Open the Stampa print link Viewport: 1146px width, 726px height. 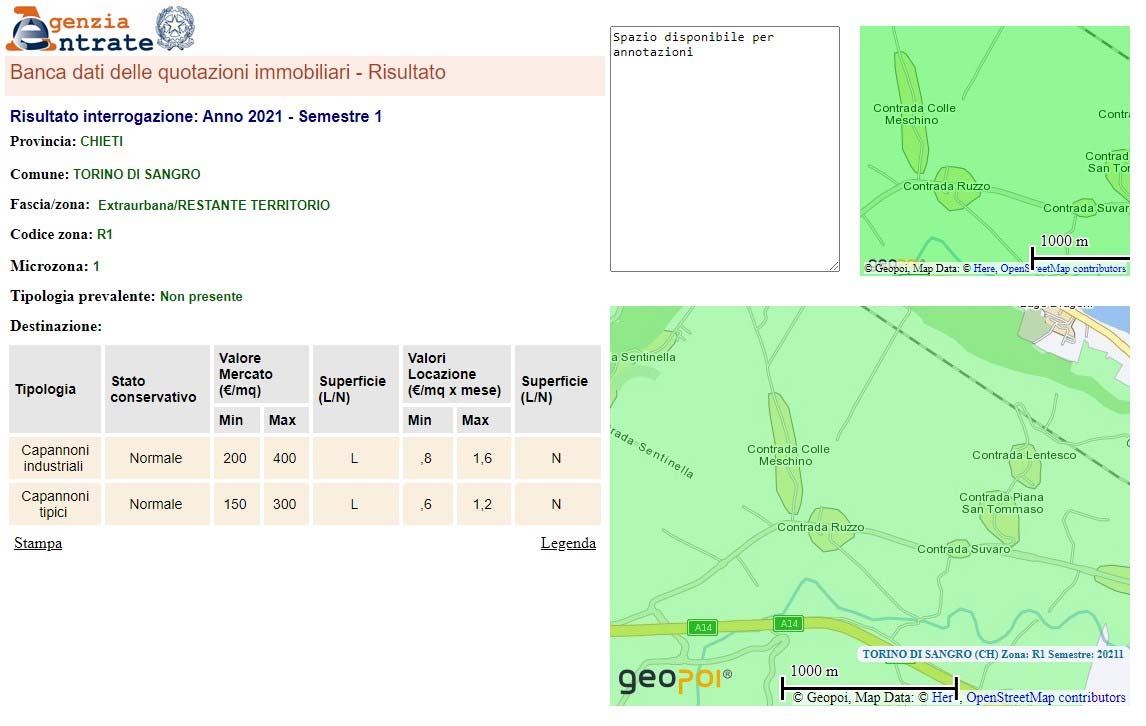pos(38,543)
